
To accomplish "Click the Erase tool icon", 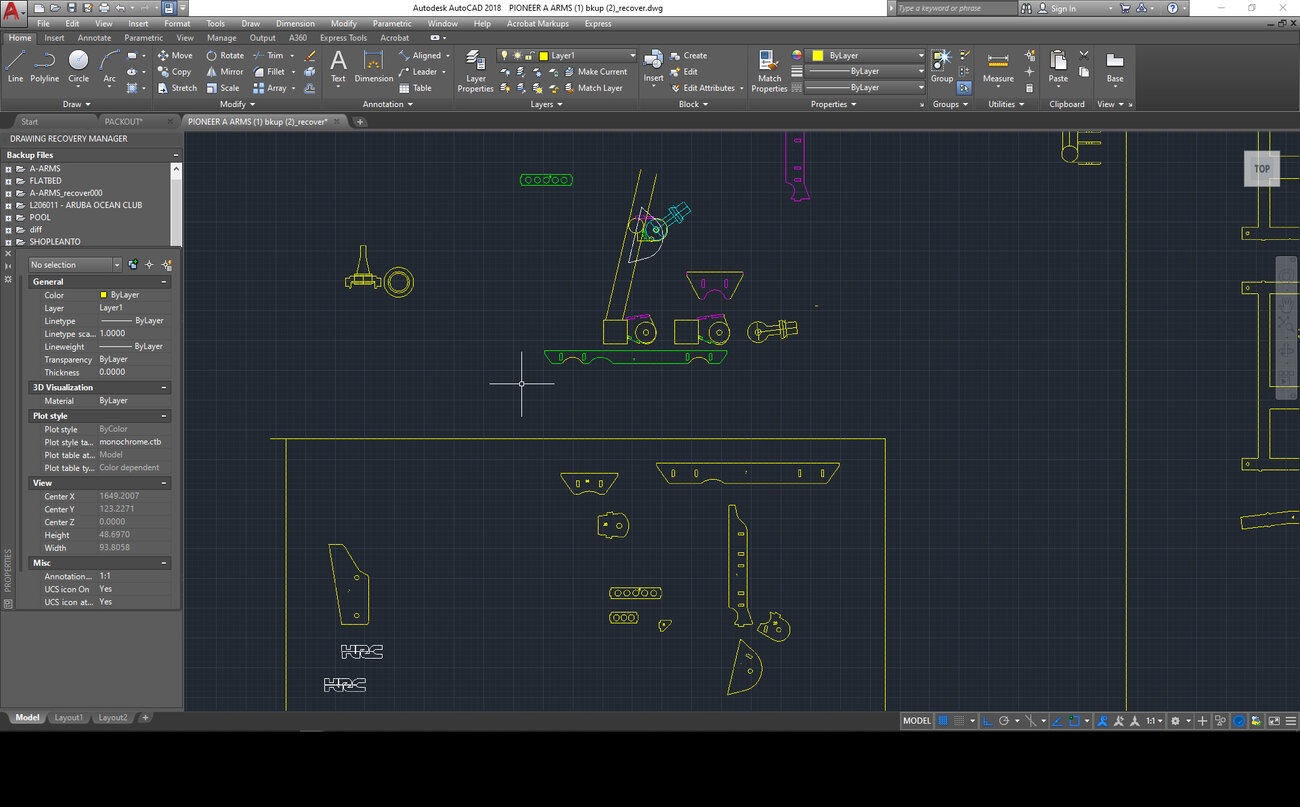I will [310, 56].
